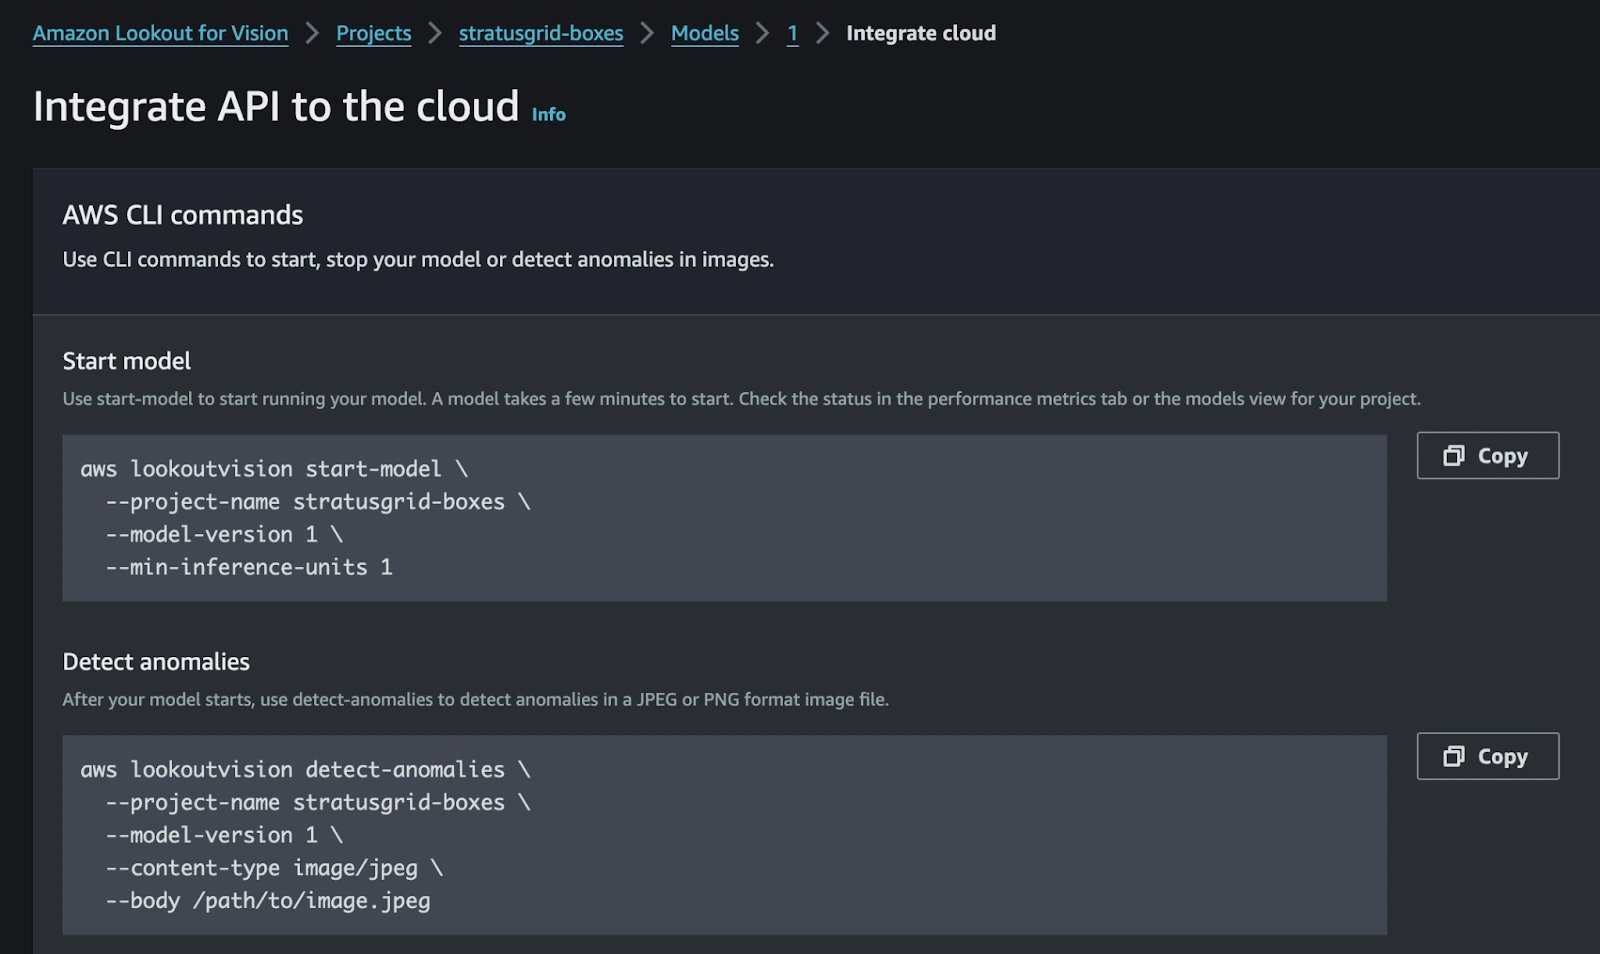Click the AWS CLI commands header
The image size is (1600, 954).
[183, 214]
